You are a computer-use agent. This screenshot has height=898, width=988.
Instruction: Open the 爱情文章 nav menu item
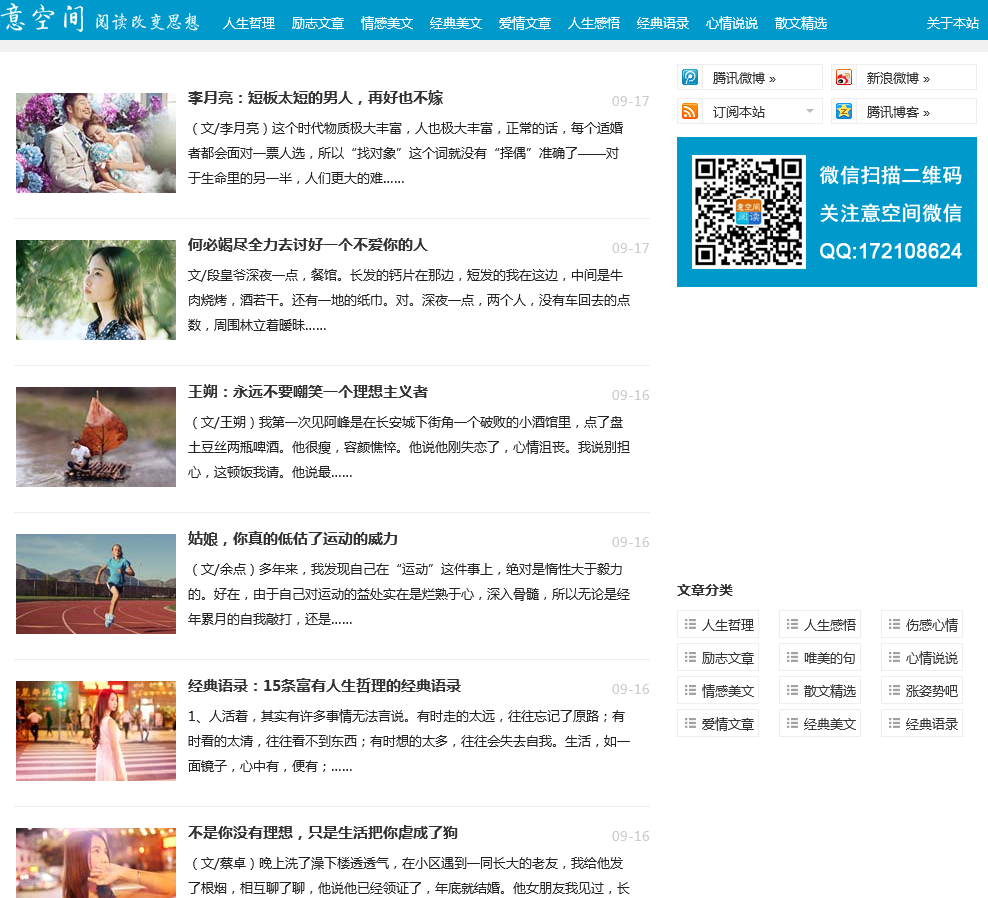pyautogui.click(x=525, y=23)
